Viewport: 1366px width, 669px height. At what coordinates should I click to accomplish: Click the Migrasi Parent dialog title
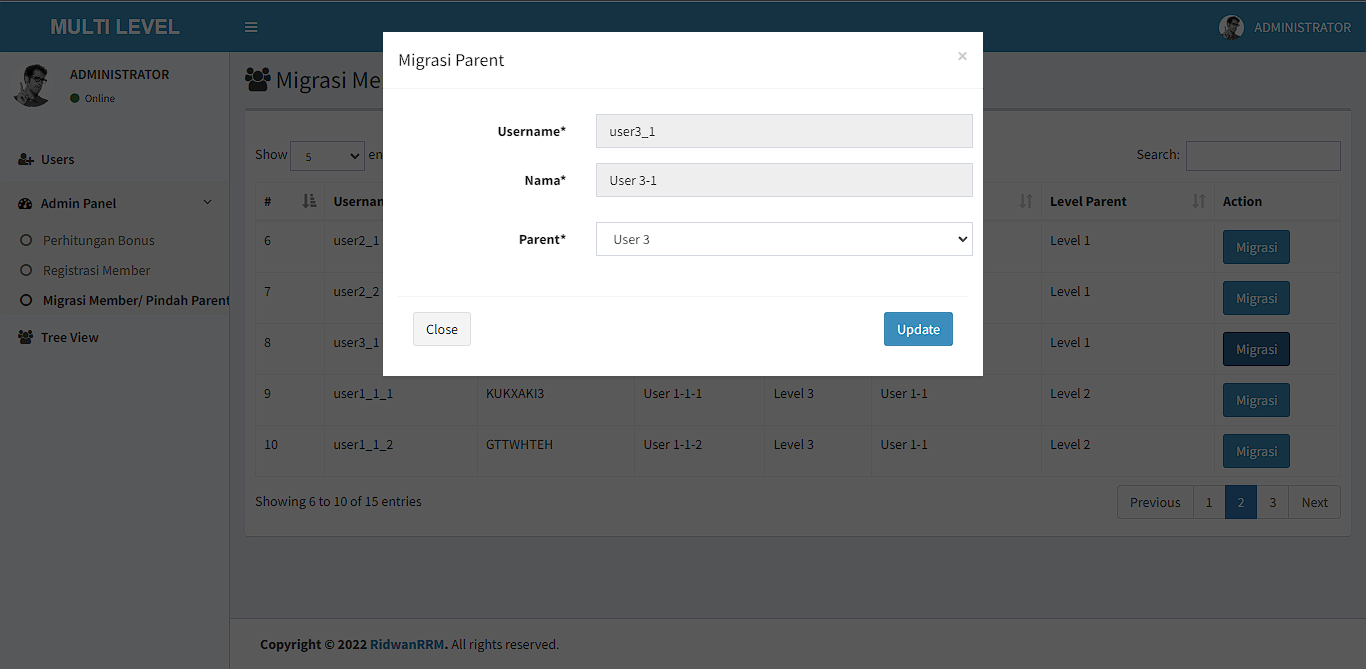451,60
